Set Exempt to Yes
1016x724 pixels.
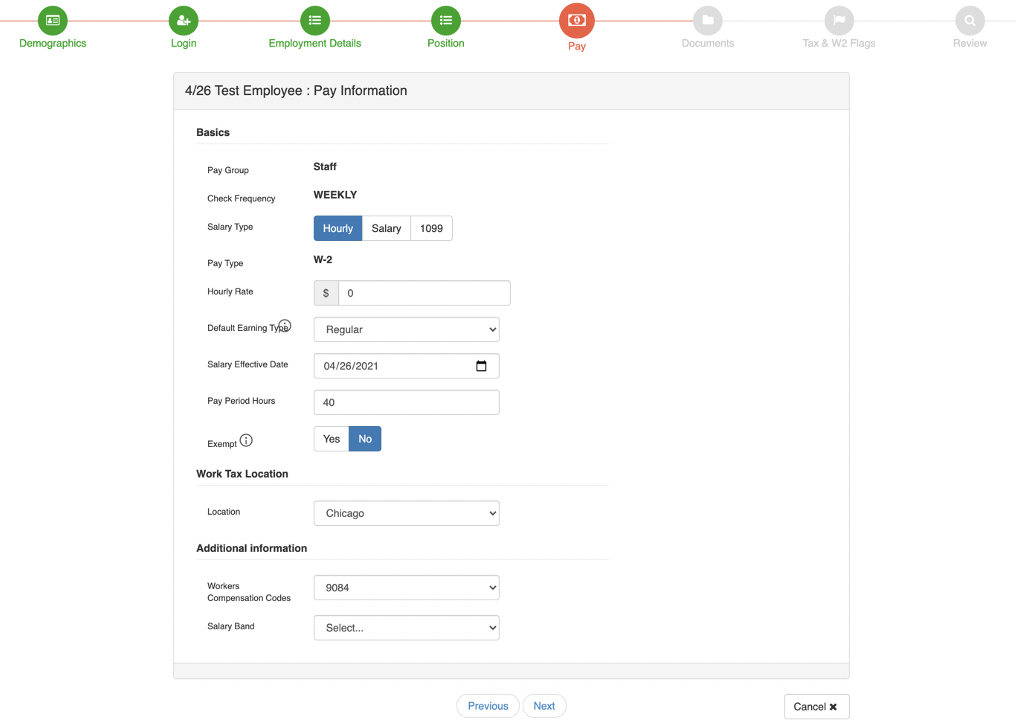(331, 438)
